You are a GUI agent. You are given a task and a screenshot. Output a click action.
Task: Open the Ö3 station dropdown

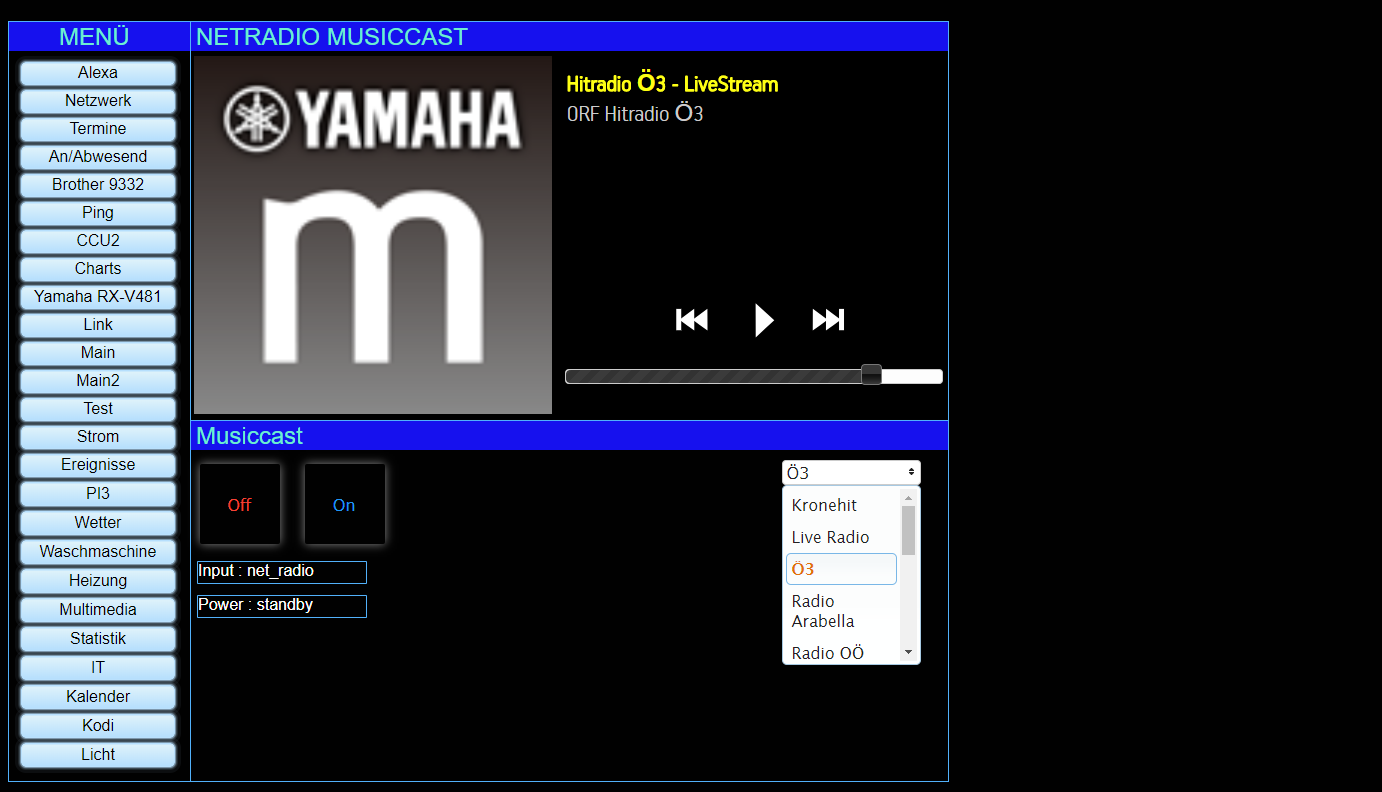(851, 473)
